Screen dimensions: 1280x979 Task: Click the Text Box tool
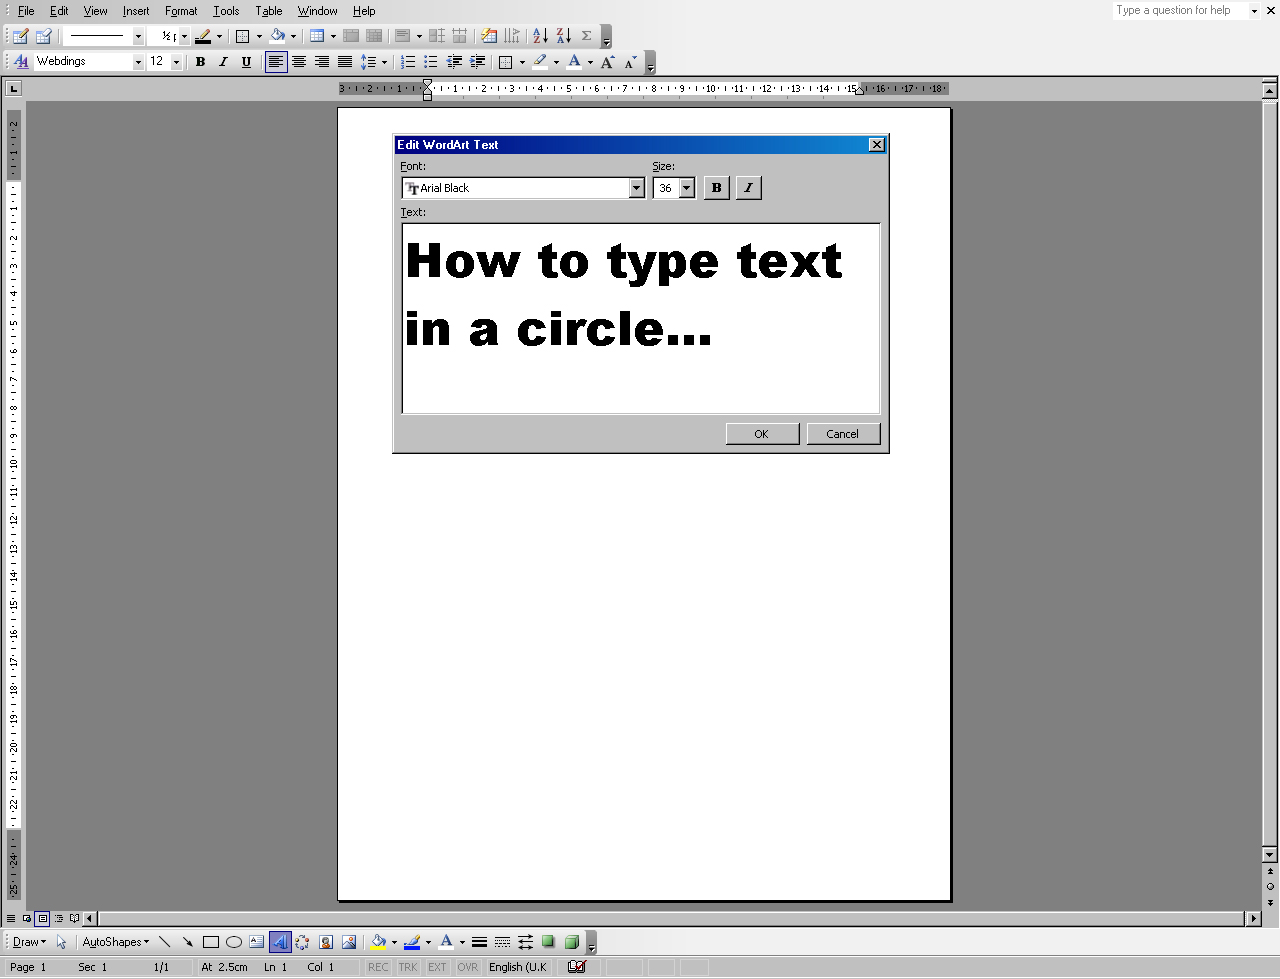(257, 942)
